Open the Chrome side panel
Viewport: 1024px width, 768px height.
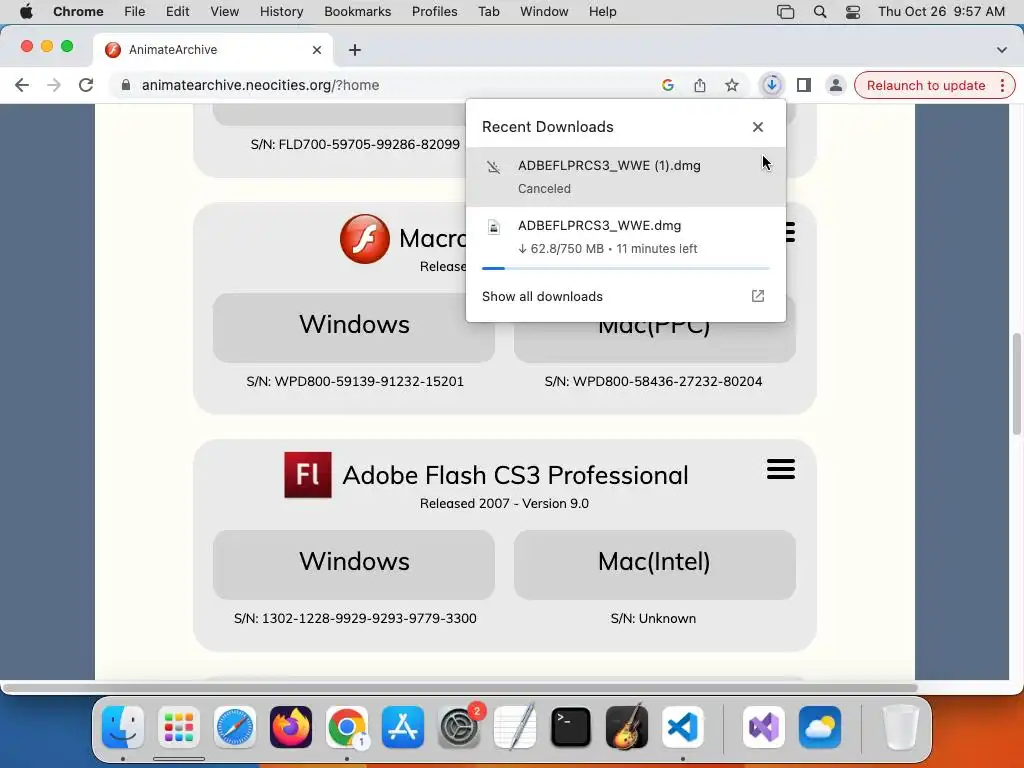pyautogui.click(x=803, y=85)
